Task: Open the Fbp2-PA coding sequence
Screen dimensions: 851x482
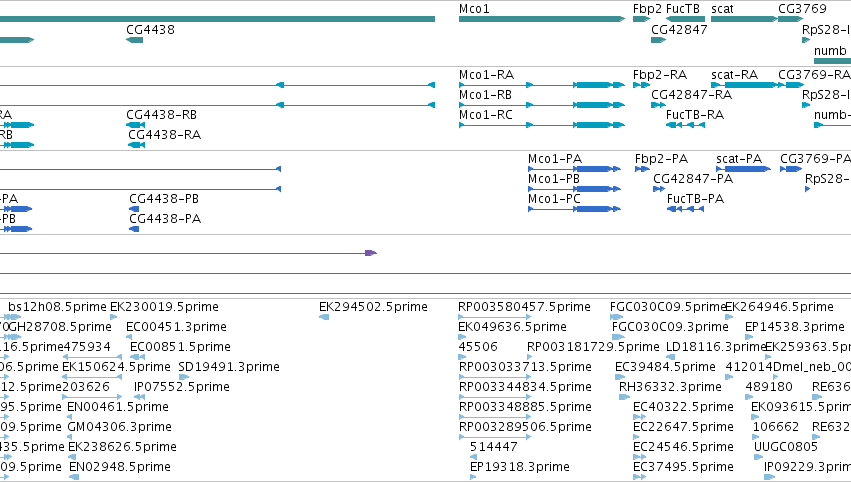Action: pyautogui.click(x=642, y=169)
